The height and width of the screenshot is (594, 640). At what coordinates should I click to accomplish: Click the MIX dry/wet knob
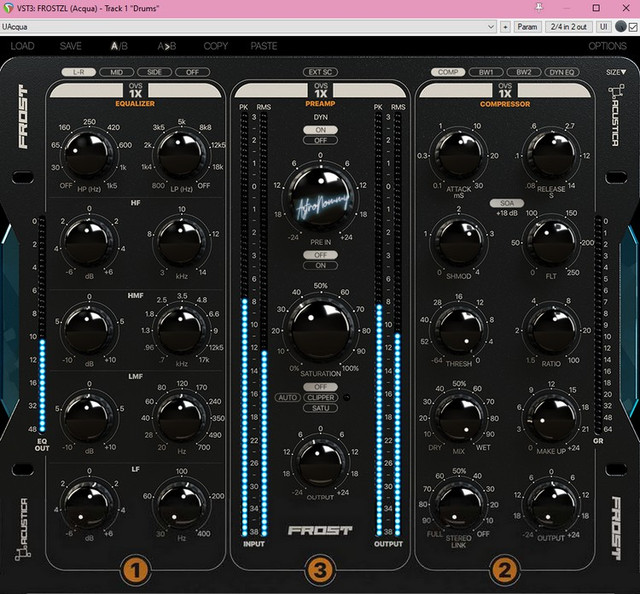459,419
